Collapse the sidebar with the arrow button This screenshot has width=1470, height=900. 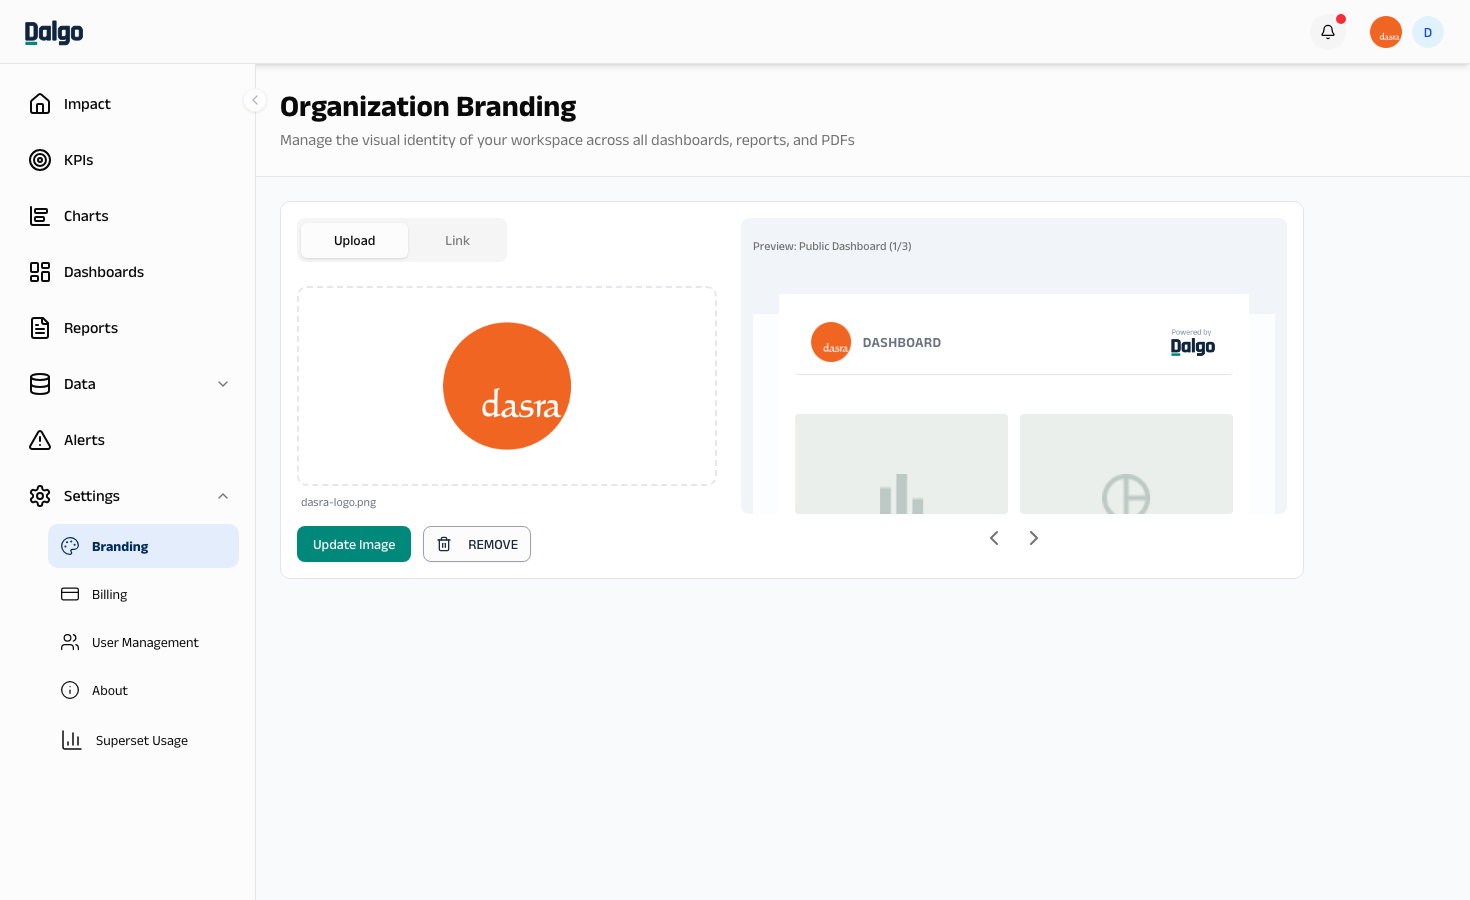pos(255,100)
